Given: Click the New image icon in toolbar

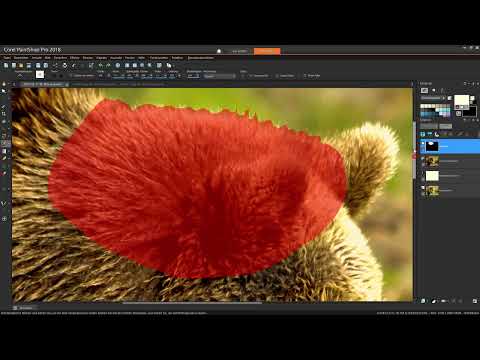Looking at the screenshot, I should click(x=6, y=65).
